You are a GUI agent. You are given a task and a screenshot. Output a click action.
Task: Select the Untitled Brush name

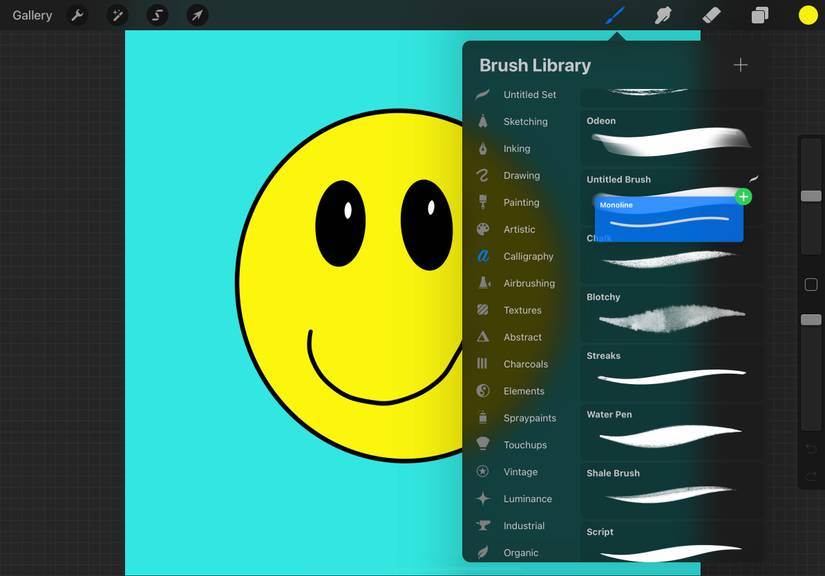618,179
